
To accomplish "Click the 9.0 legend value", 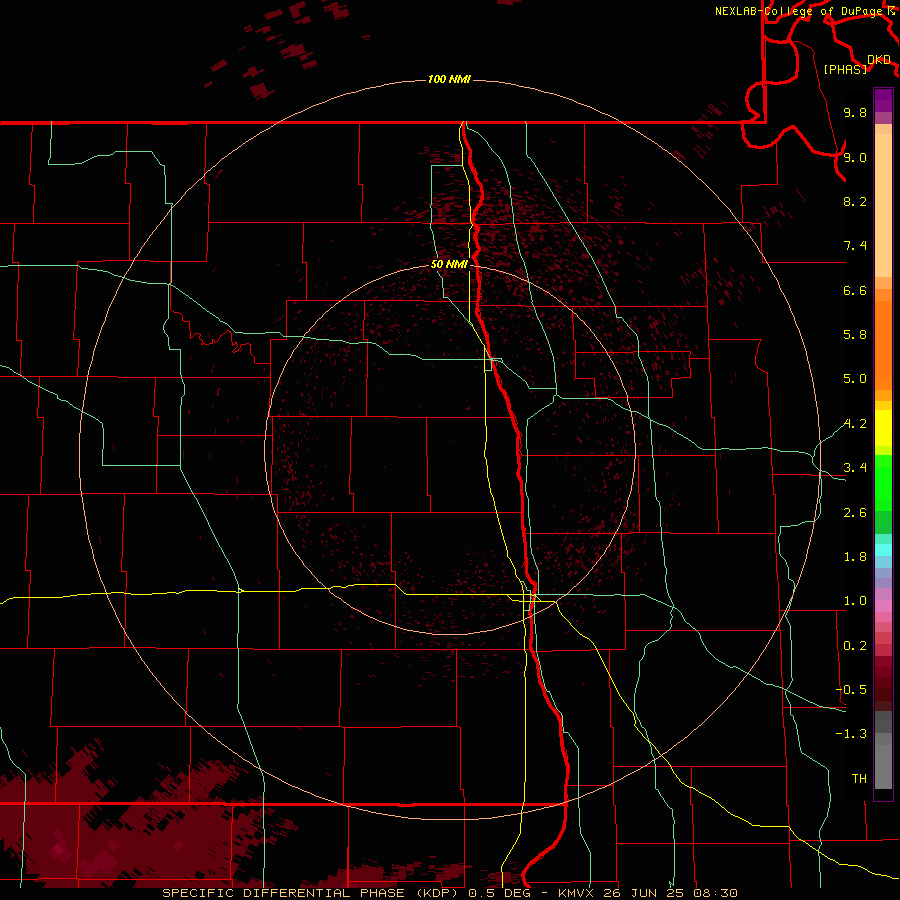I will [855, 157].
